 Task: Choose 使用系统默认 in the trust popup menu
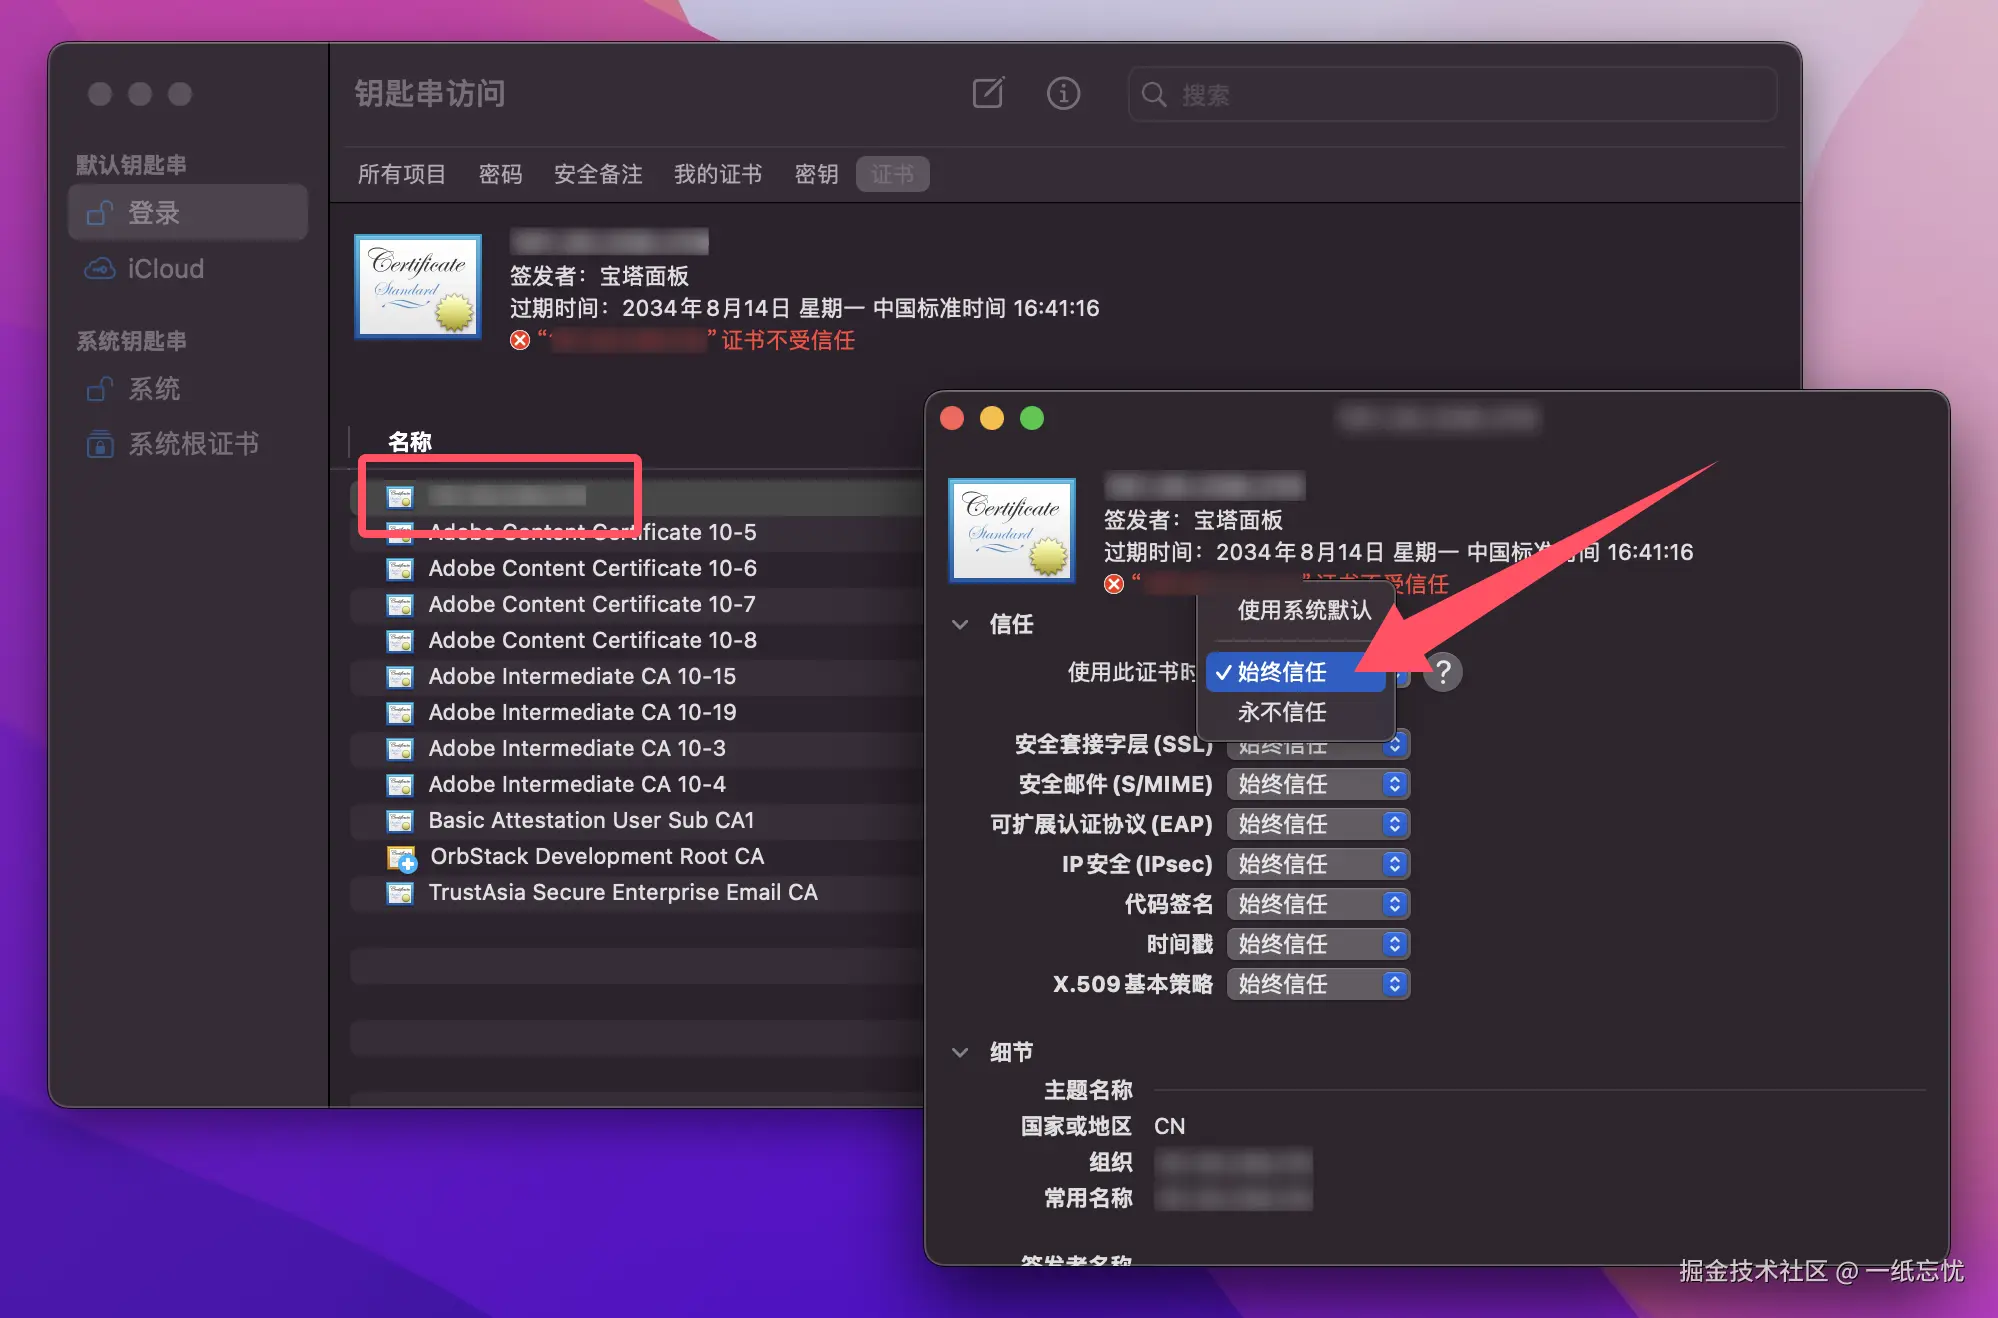tap(1303, 610)
